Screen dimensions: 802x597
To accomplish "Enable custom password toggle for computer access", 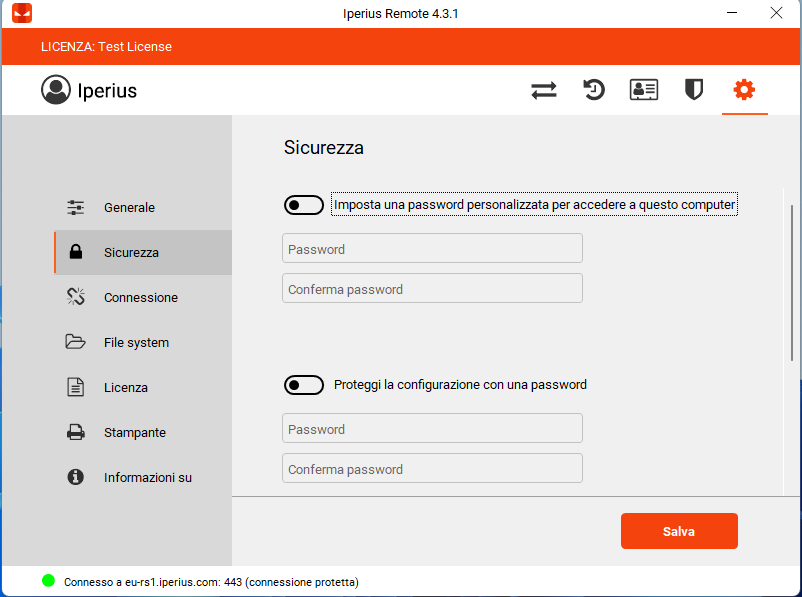I will point(304,205).
